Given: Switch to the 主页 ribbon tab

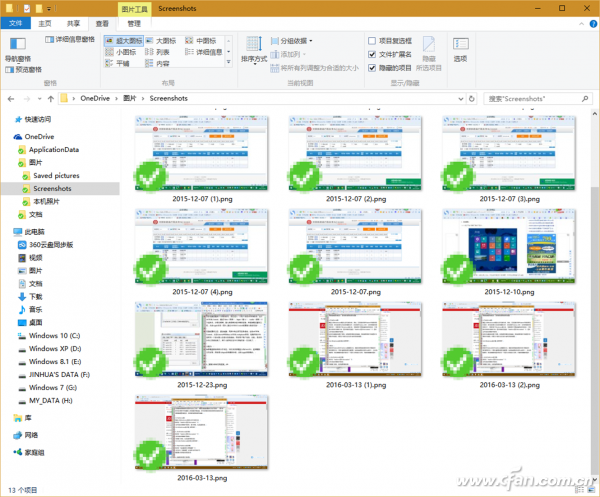Looking at the screenshot, I should click(x=45, y=23).
